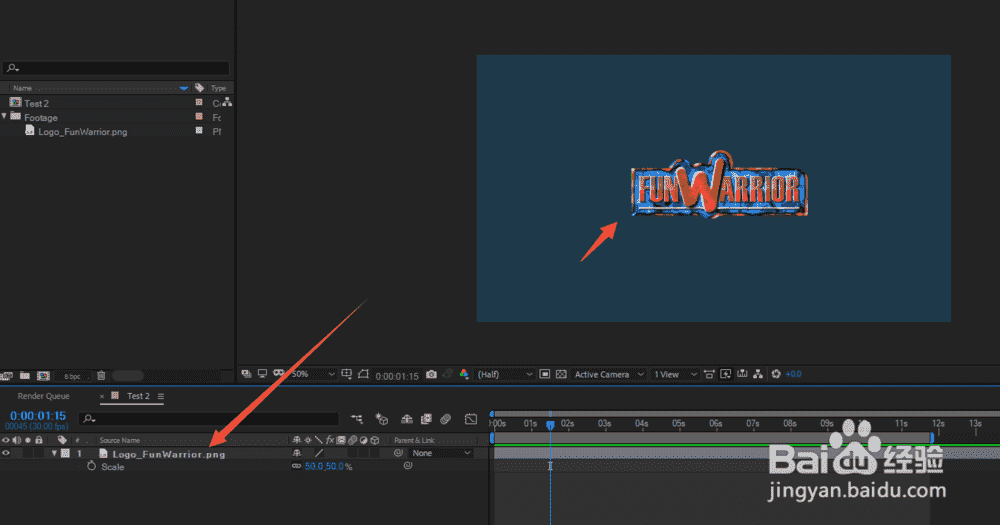Reset exposure with the aperture icon

tap(776, 374)
